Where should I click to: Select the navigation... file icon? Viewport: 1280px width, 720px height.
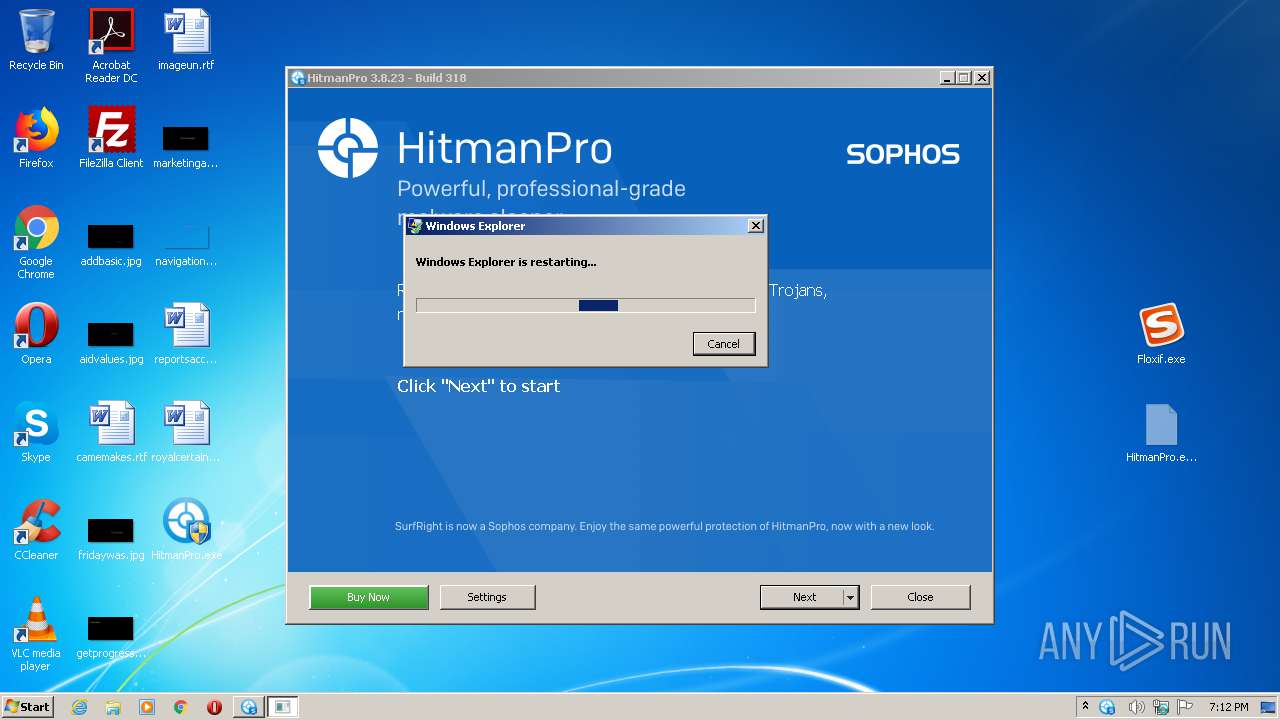coord(186,244)
